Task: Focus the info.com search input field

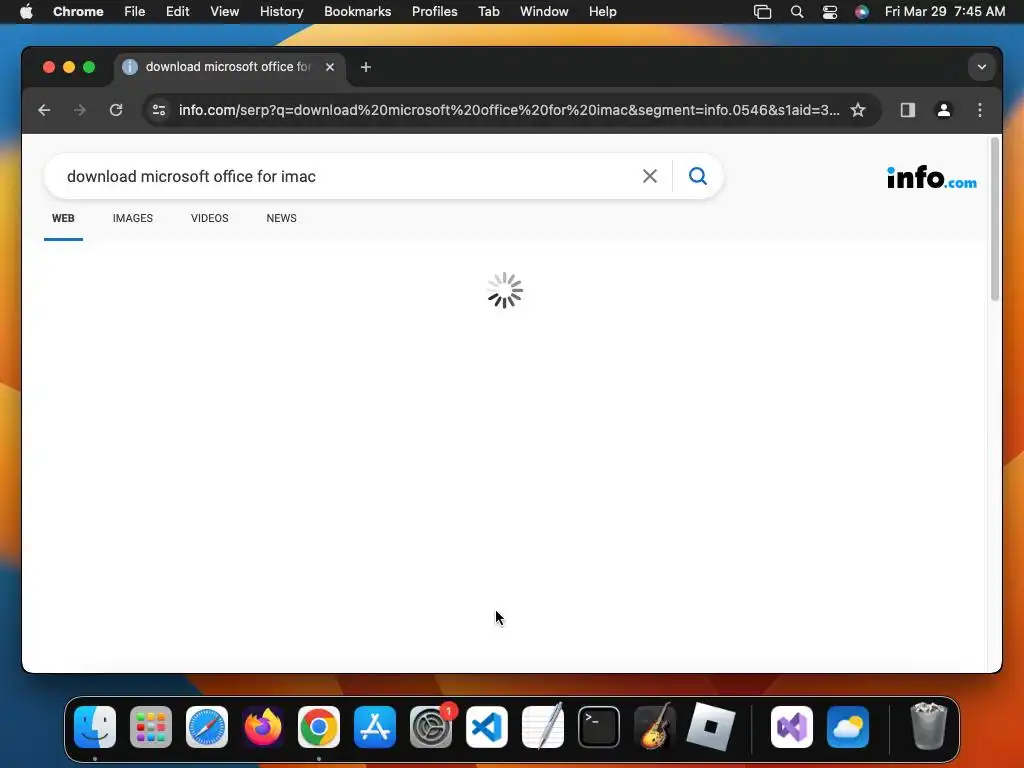Action: pyautogui.click(x=346, y=176)
